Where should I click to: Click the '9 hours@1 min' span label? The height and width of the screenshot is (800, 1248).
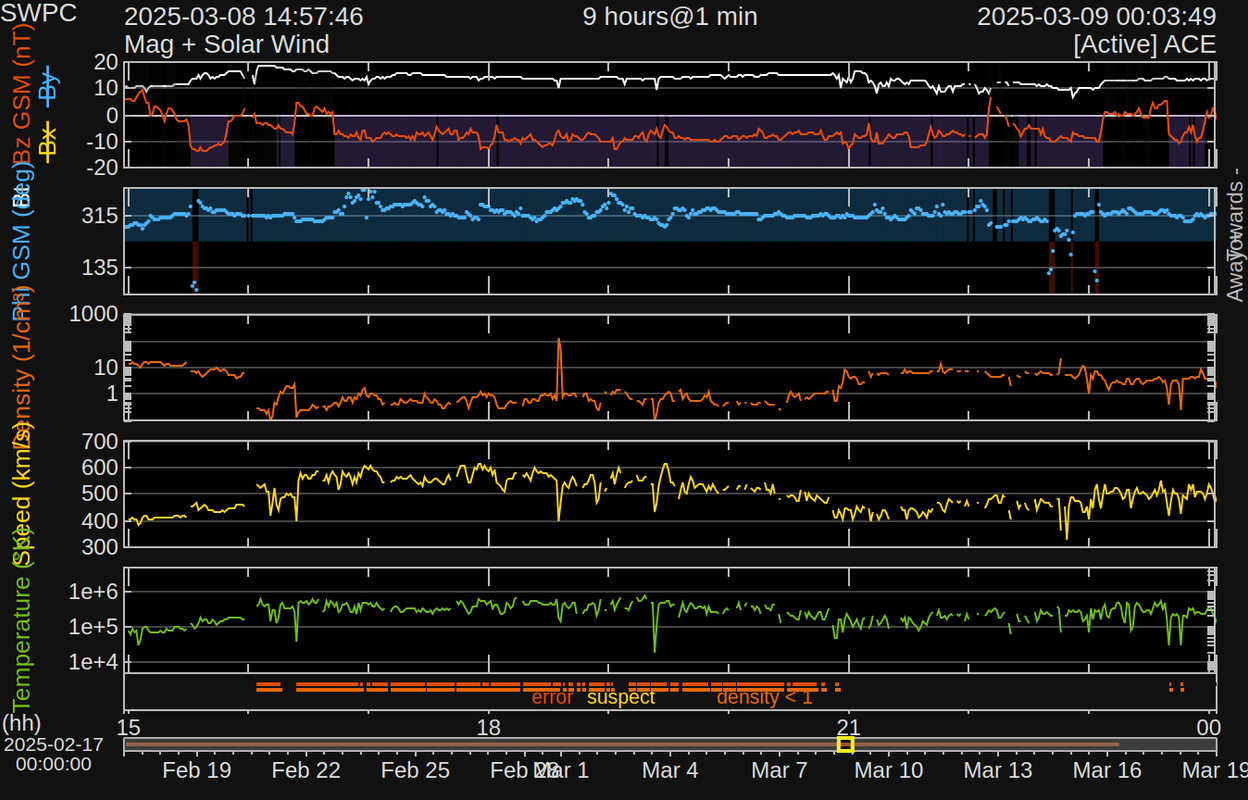coord(670,17)
